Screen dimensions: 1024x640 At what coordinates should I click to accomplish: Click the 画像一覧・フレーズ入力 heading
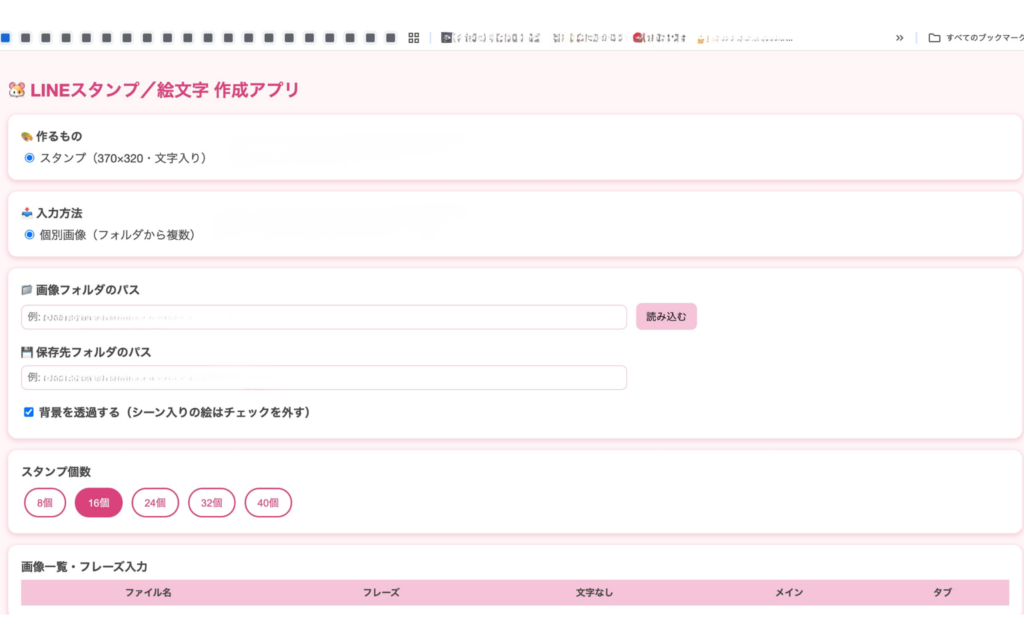click(x=84, y=566)
